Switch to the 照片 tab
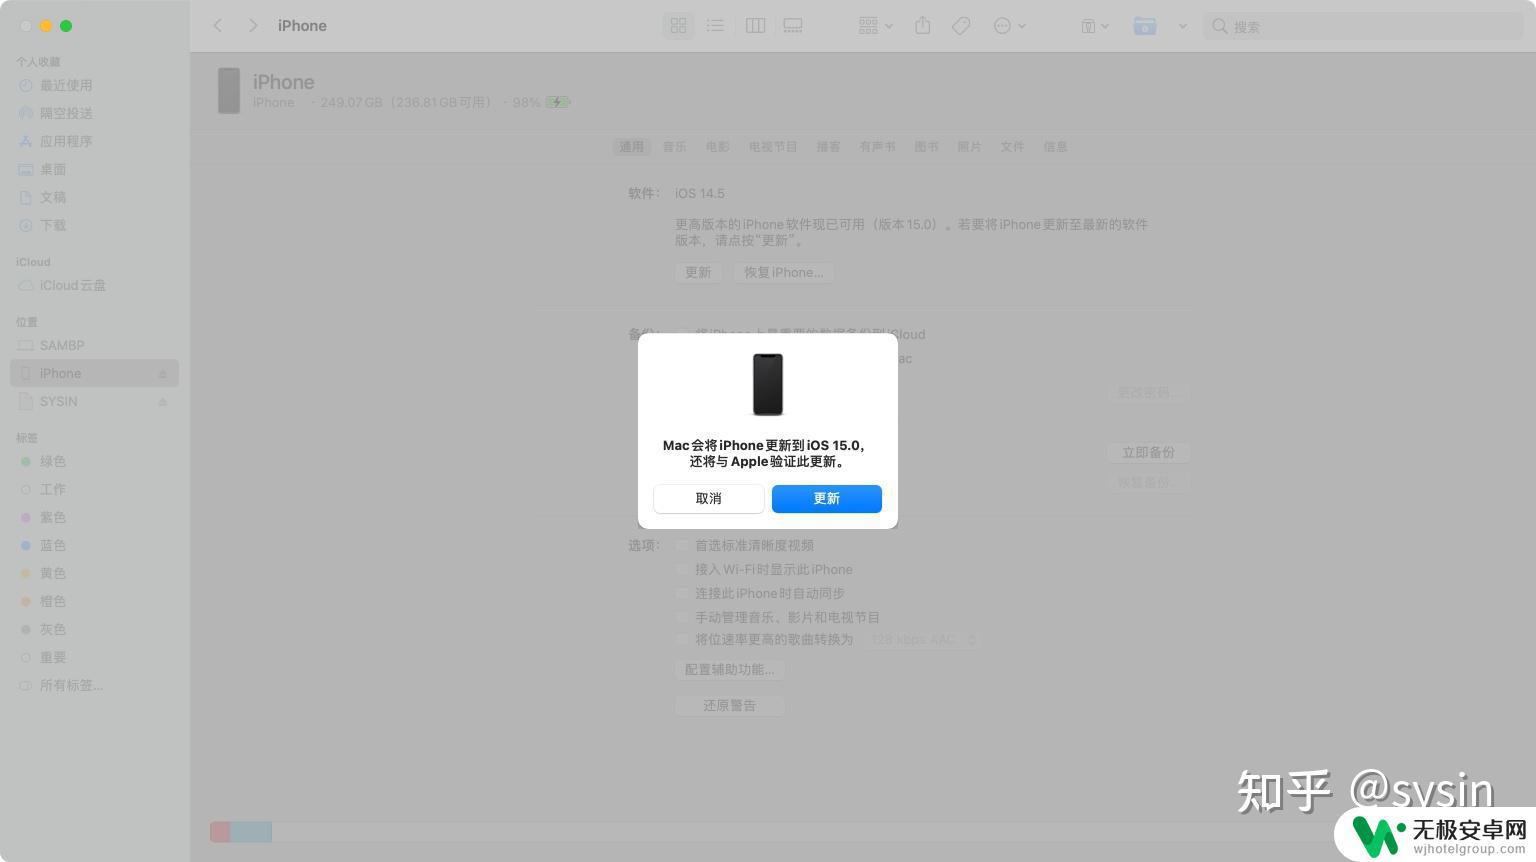 click(x=969, y=146)
